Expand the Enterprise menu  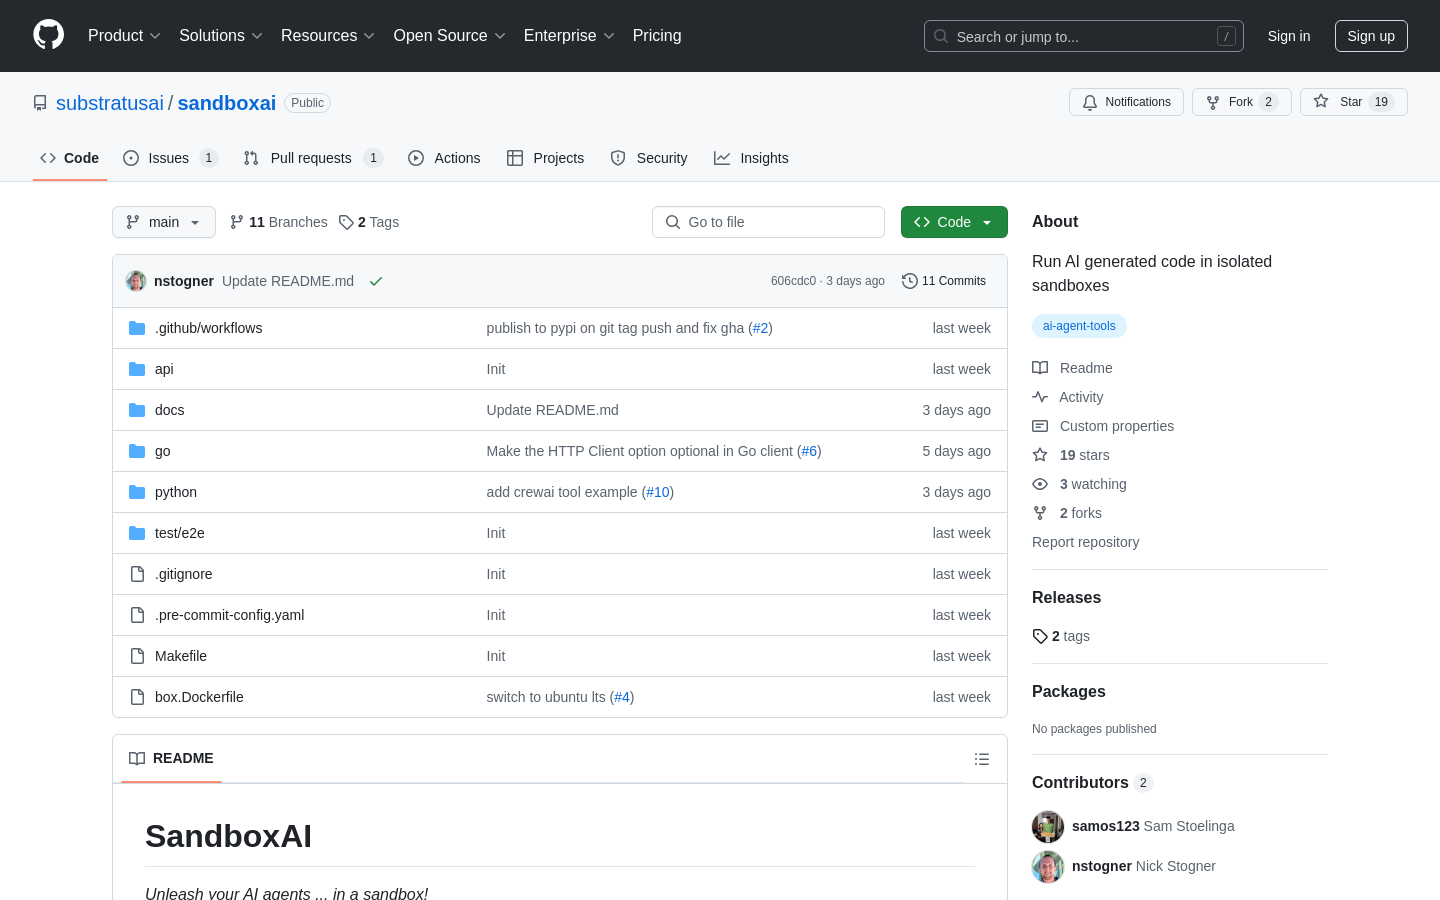tap(569, 36)
